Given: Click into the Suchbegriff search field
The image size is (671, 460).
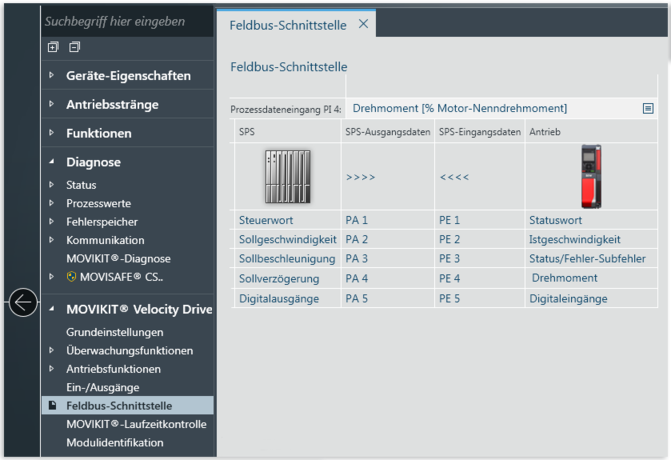Looking at the screenshot, I should [125, 21].
